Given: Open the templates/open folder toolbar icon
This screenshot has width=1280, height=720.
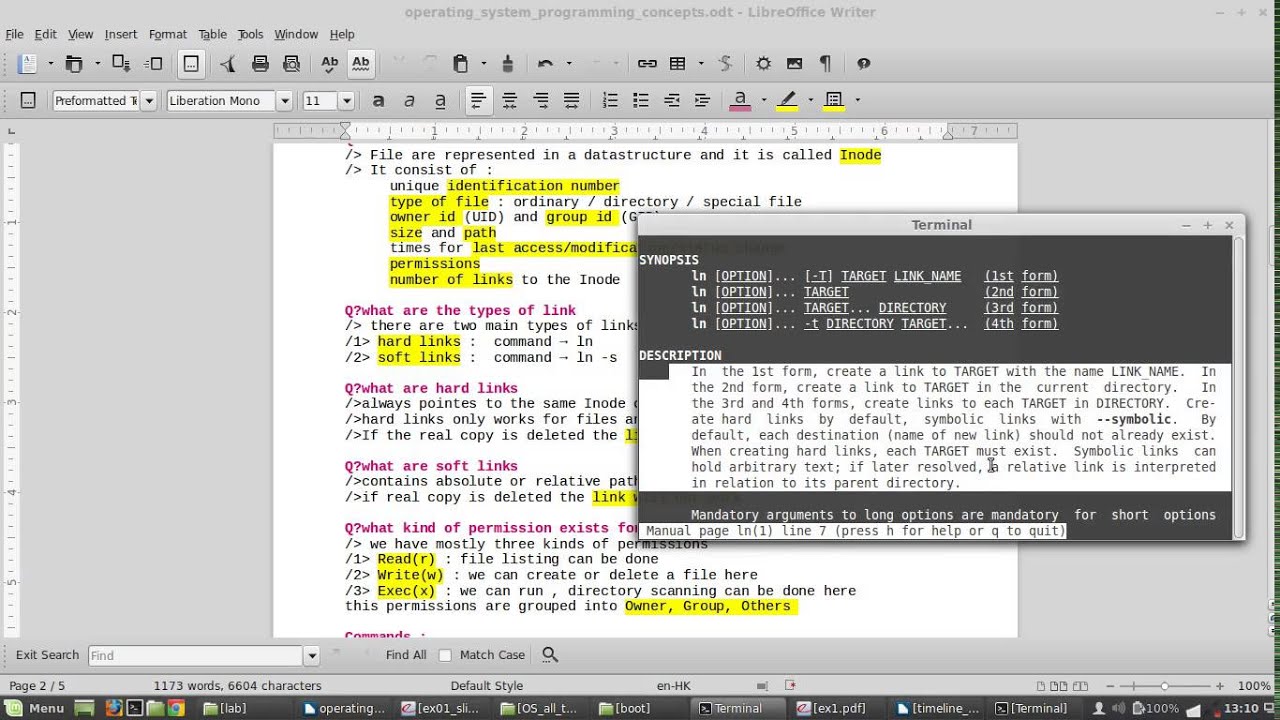Looking at the screenshot, I should point(73,64).
